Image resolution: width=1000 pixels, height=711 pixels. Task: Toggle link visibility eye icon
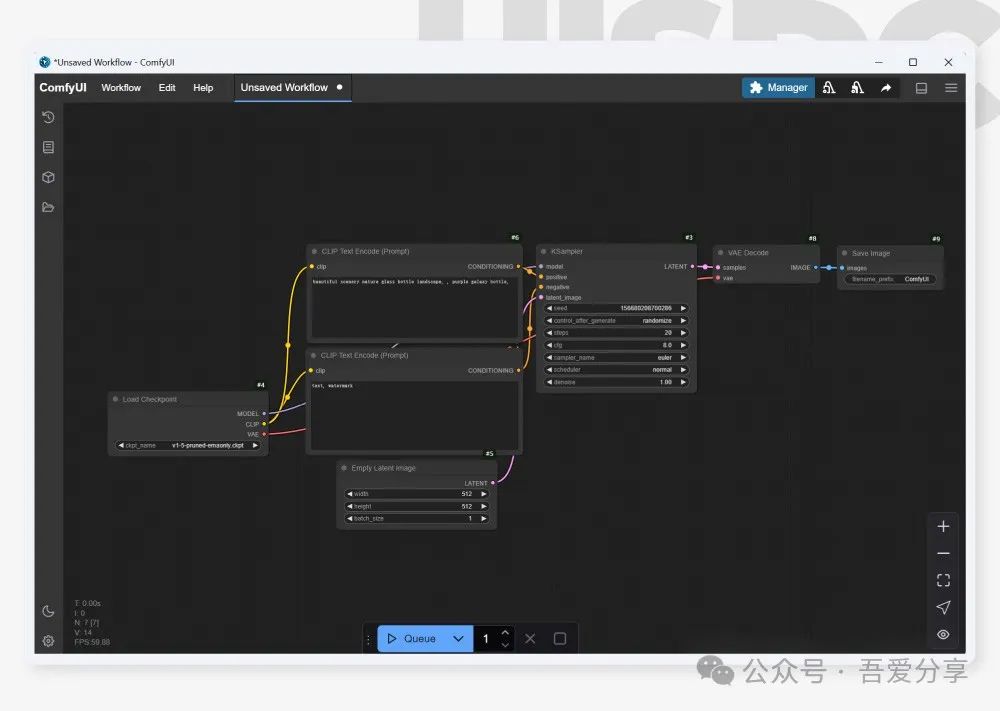click(943, 634)
